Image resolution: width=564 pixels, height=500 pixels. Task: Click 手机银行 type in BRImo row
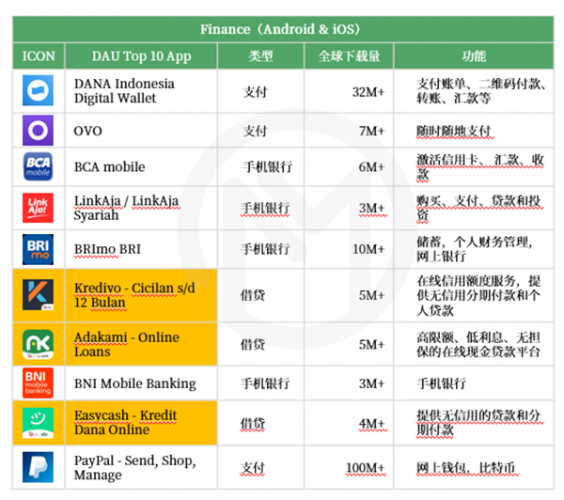click(x=265, y=249)
